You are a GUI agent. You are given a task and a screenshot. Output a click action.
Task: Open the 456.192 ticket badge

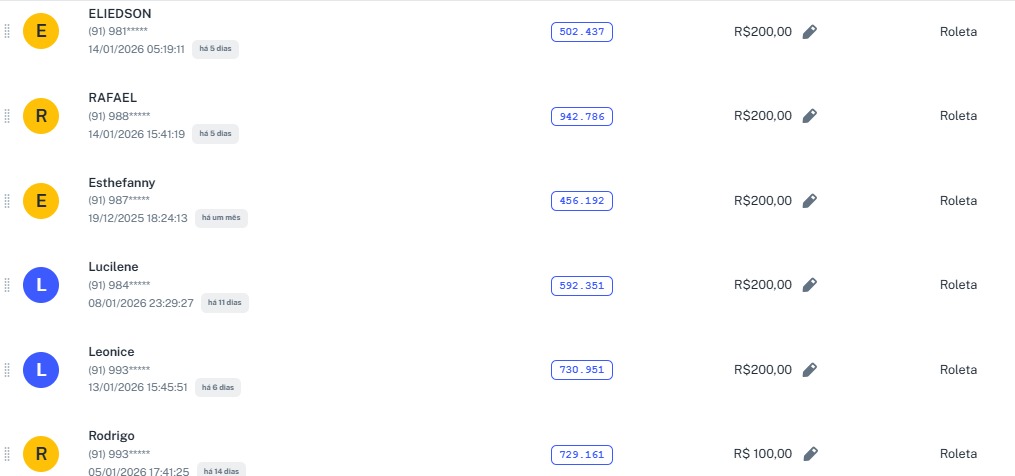(581, 201)
